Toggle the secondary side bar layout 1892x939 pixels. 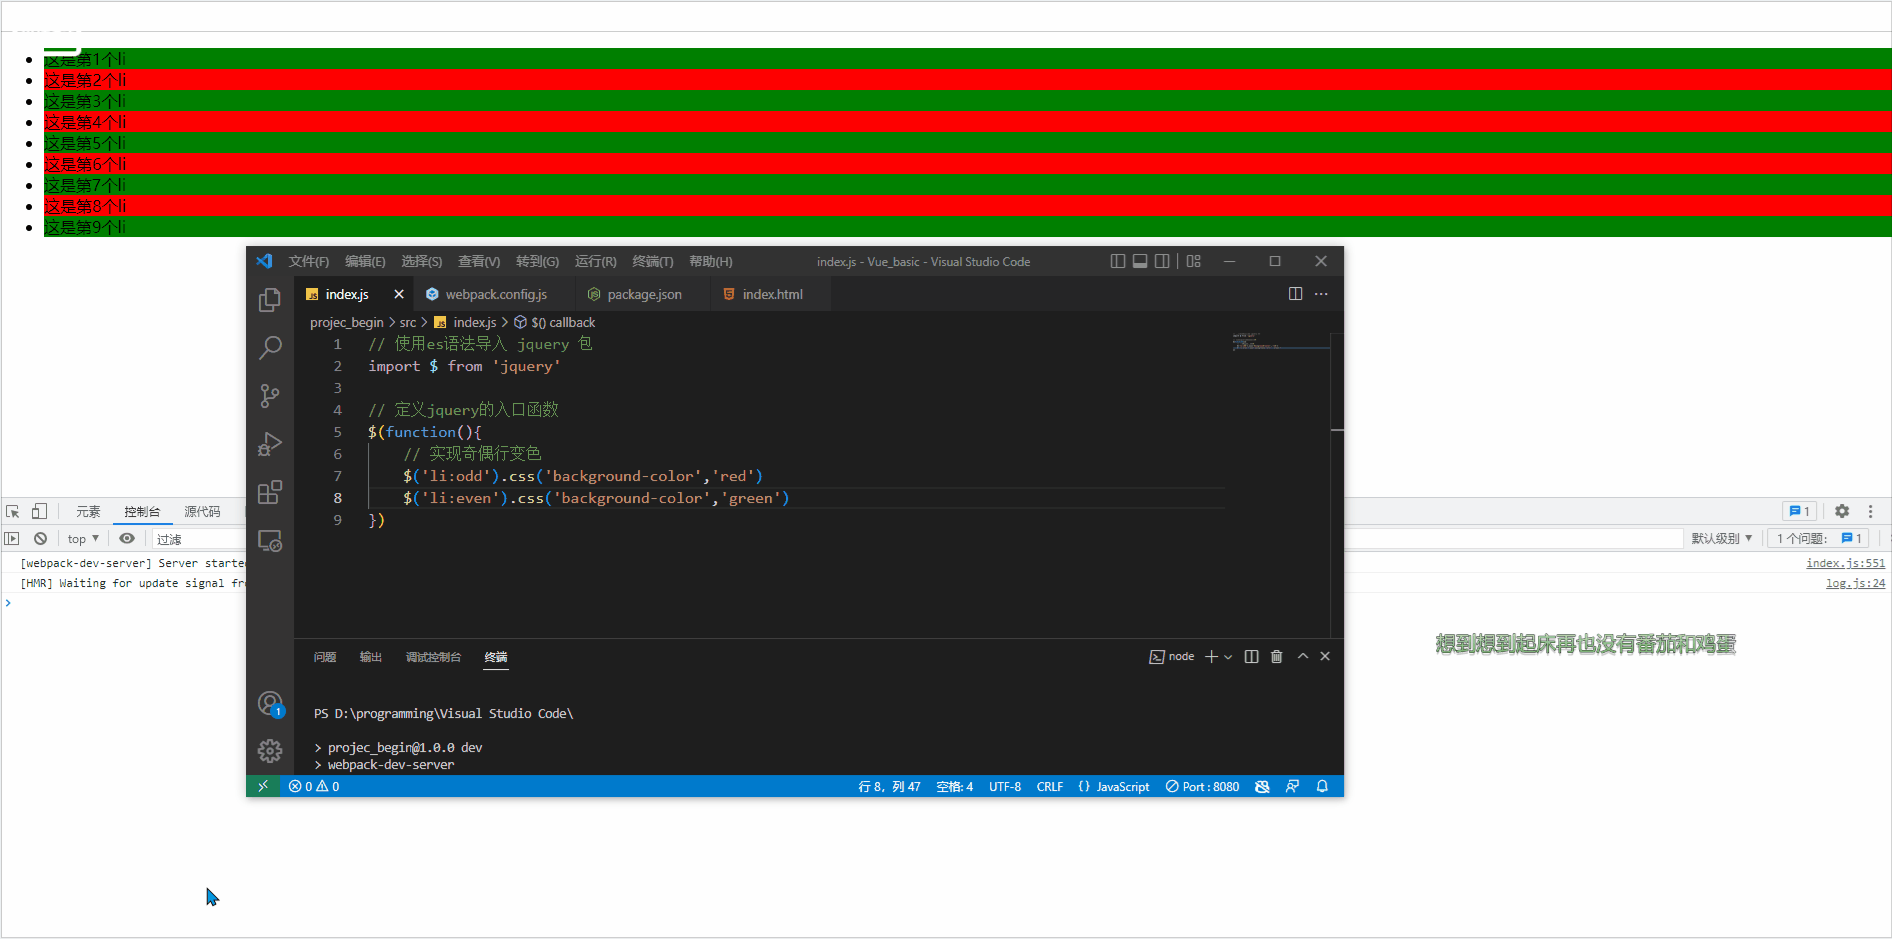pyautogui.click(x=1162, y=261)
